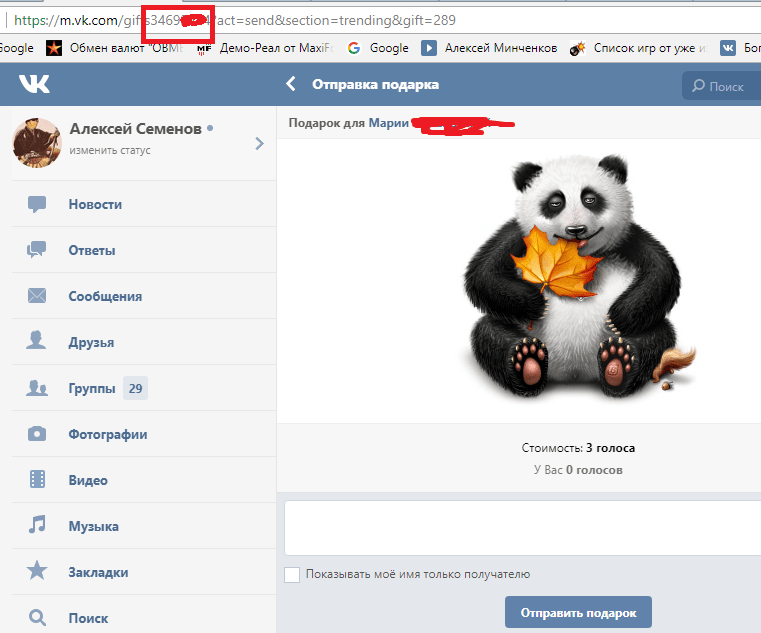
Task: Click У Вас 0 голосов text
Action: 578,470
